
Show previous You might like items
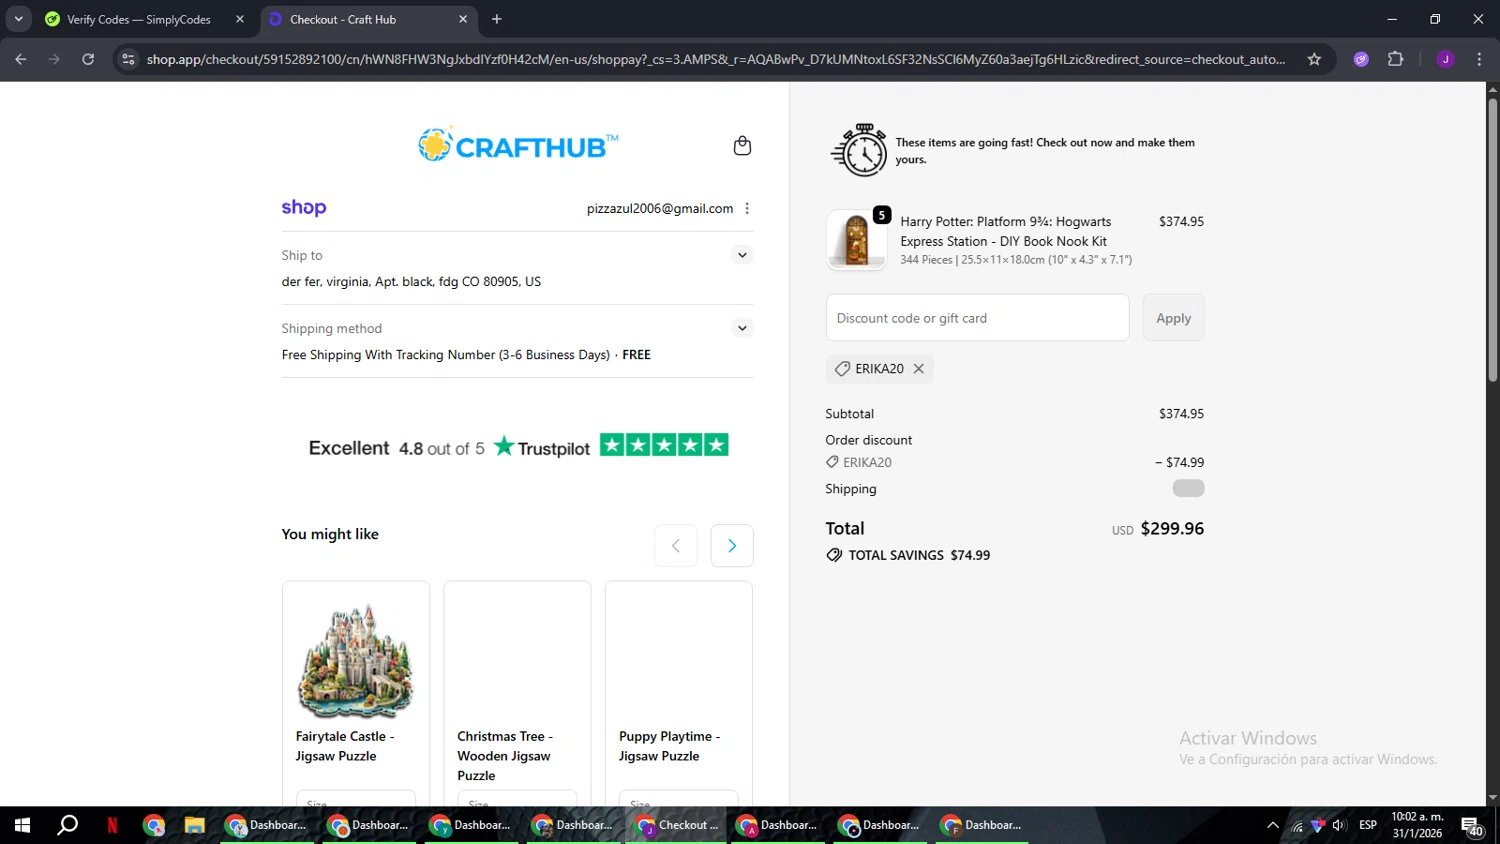click(x=676, y=545)
